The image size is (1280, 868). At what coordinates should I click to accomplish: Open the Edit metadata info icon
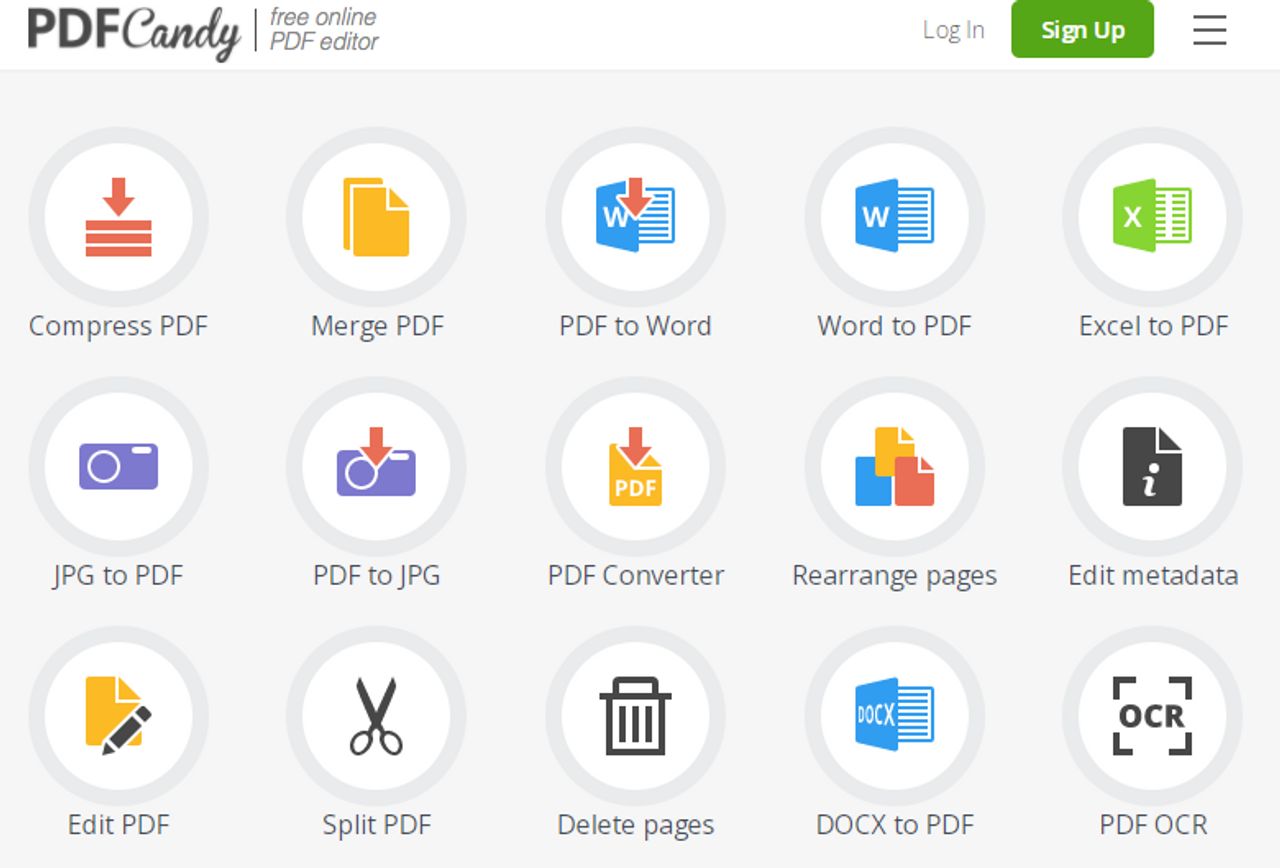(x=1152, y=466)
